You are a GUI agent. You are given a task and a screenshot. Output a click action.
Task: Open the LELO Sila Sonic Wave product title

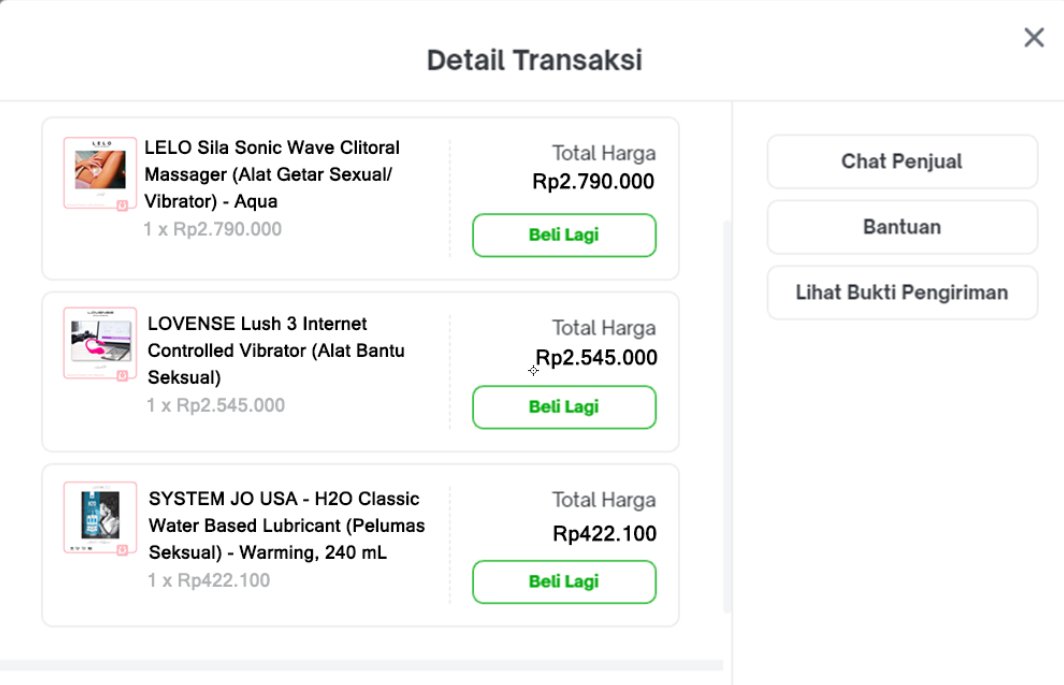271,174
